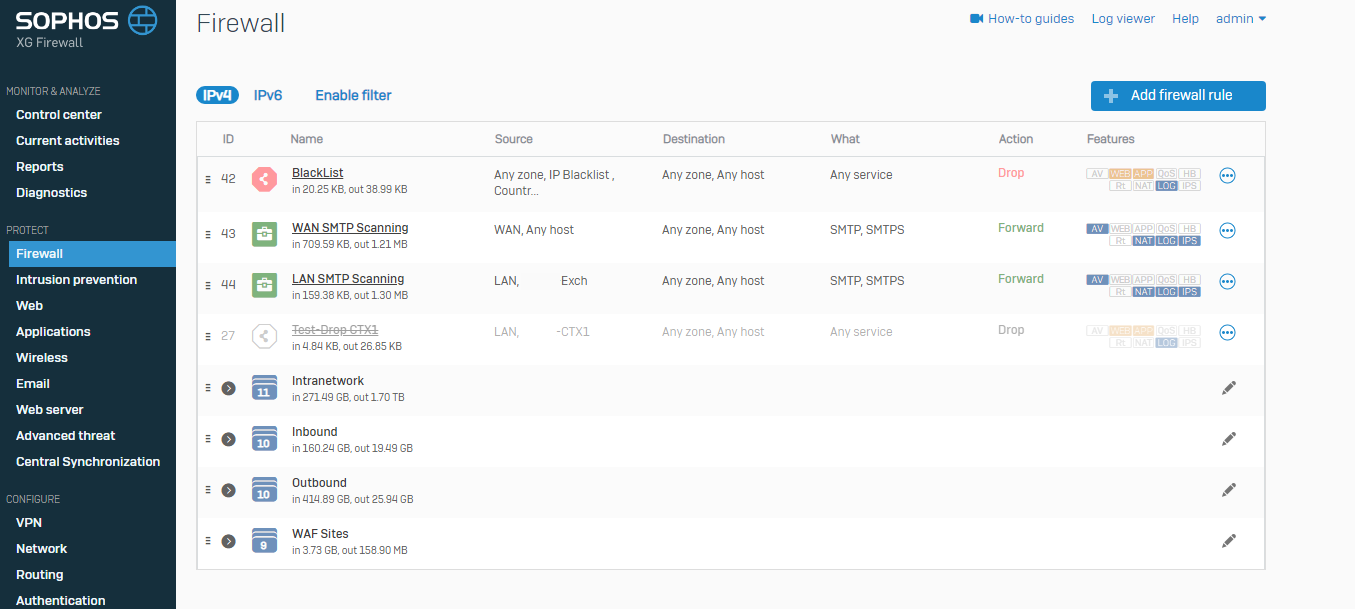This screenshot has width=1355, height=609.
Task: Toggle the LOG feature badge on BlackList rule
Action: (1166, 186)
